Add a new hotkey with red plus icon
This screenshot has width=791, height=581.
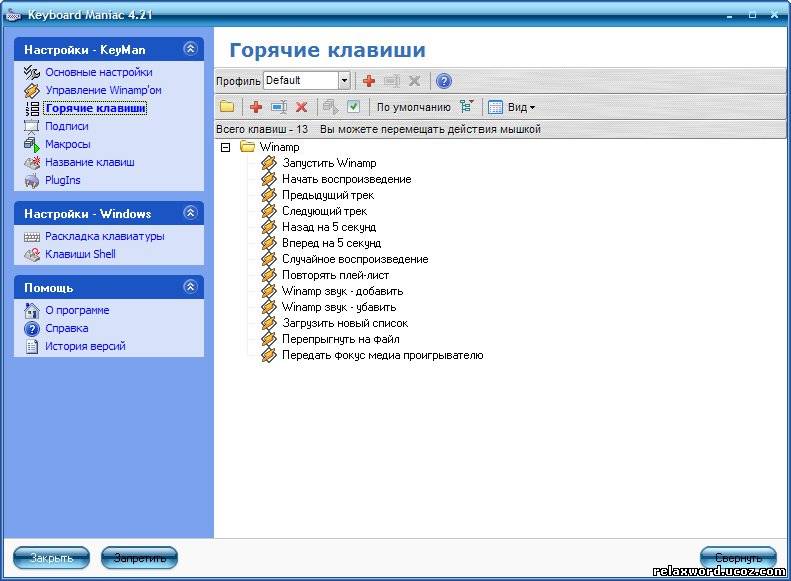tap(256, 107)
